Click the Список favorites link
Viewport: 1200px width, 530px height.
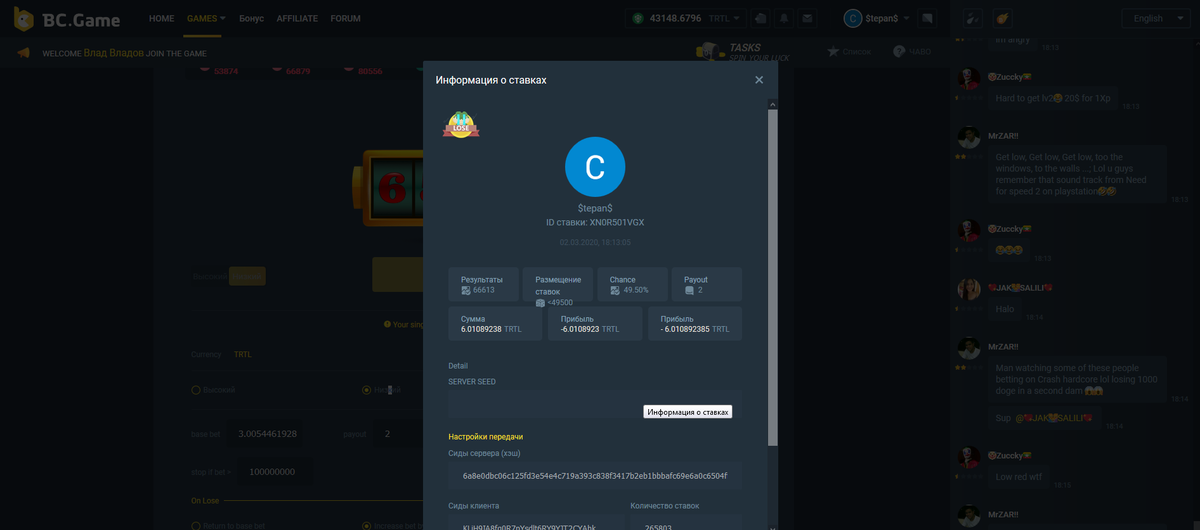pos(849,51)
